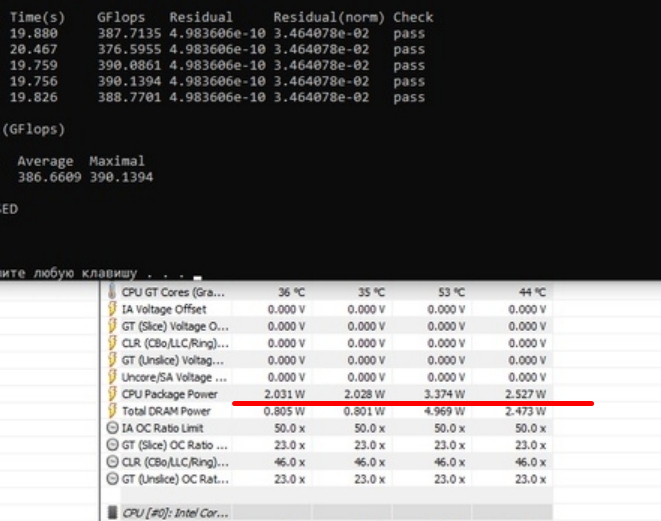This screenshot has height=521, width=661.
Task: Click the 44 °C CPU GT Cores value
Action: point(532,292)
